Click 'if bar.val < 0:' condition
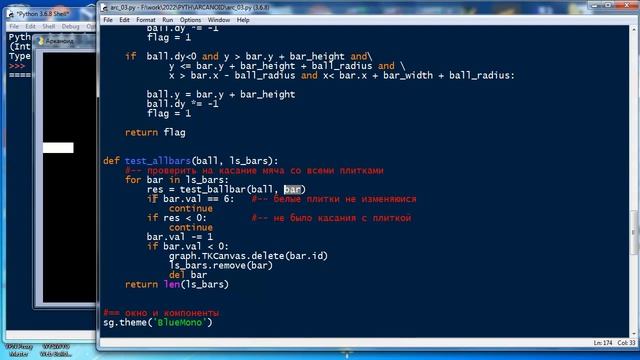Image resolution: width=640 pixels, height=360 pixels. point(188,247)
